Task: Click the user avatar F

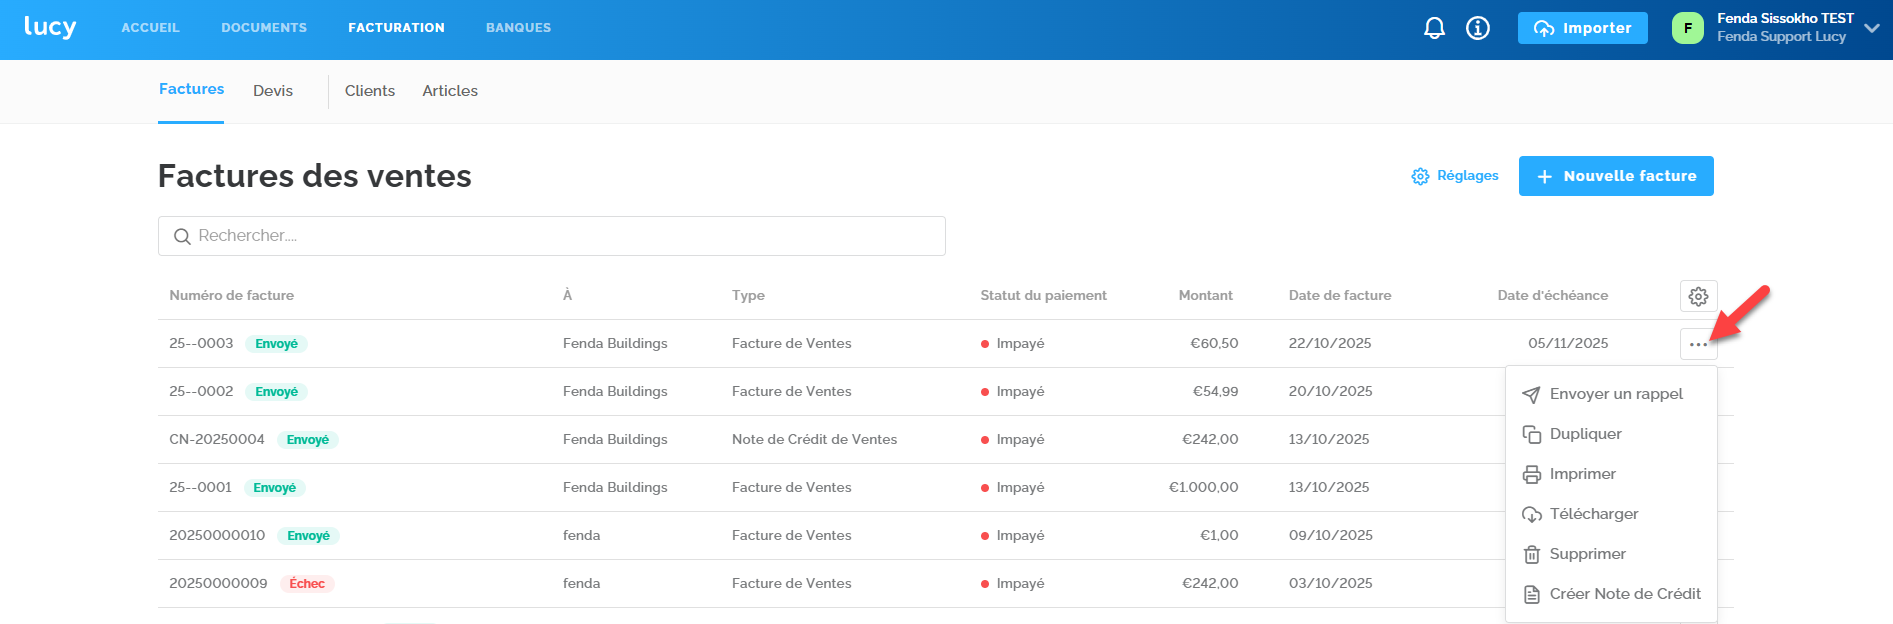Action: [1687, 28]
